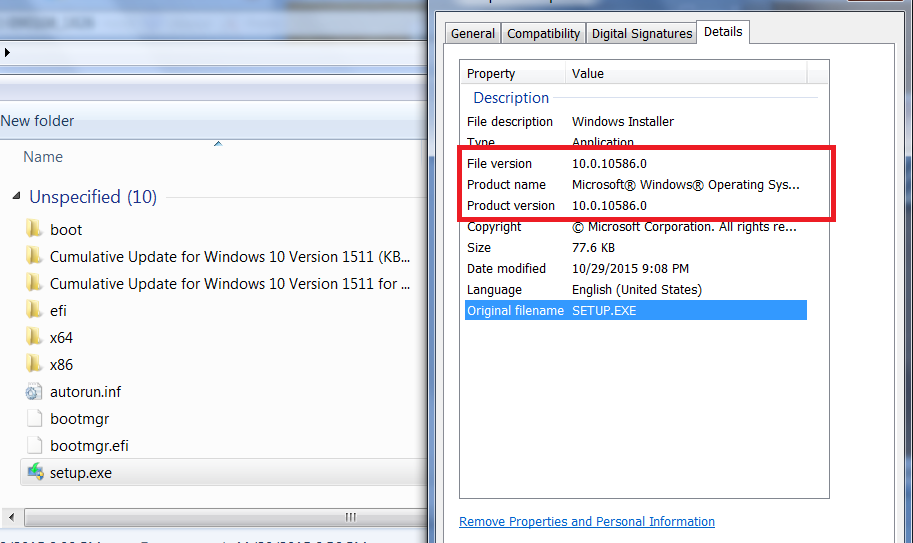Click New folder in Explorer toolbar
This screenshot has width=913, height=543.
37,120
